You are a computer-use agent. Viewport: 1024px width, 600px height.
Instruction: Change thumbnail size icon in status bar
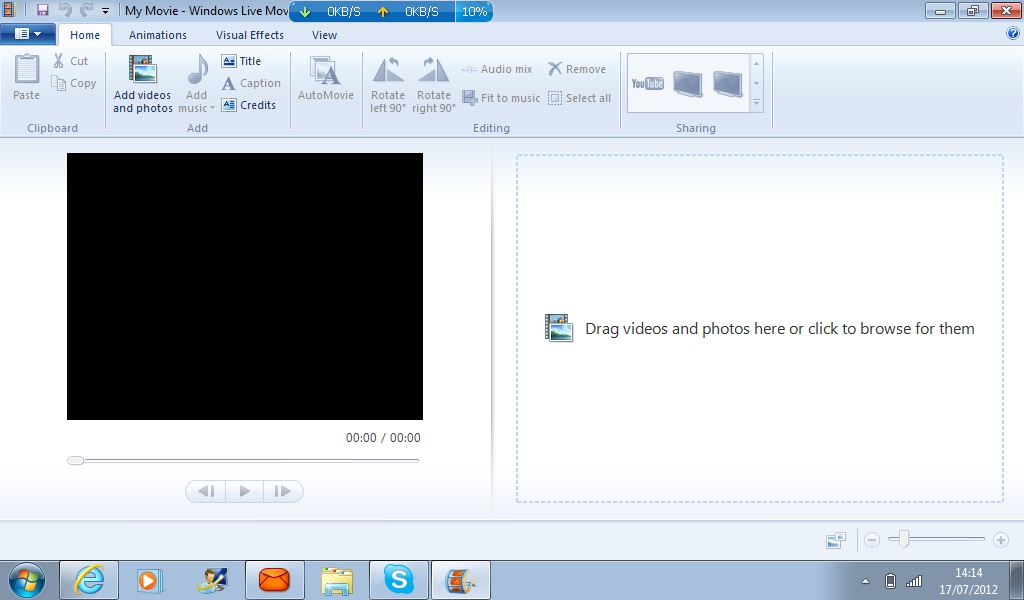pos(836,540)
